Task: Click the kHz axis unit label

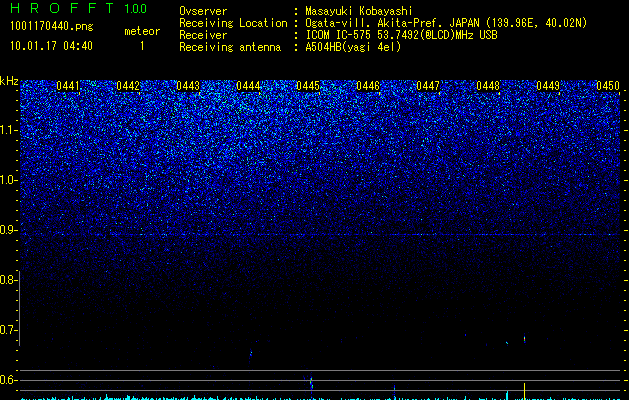Action: tap(9, 81)
